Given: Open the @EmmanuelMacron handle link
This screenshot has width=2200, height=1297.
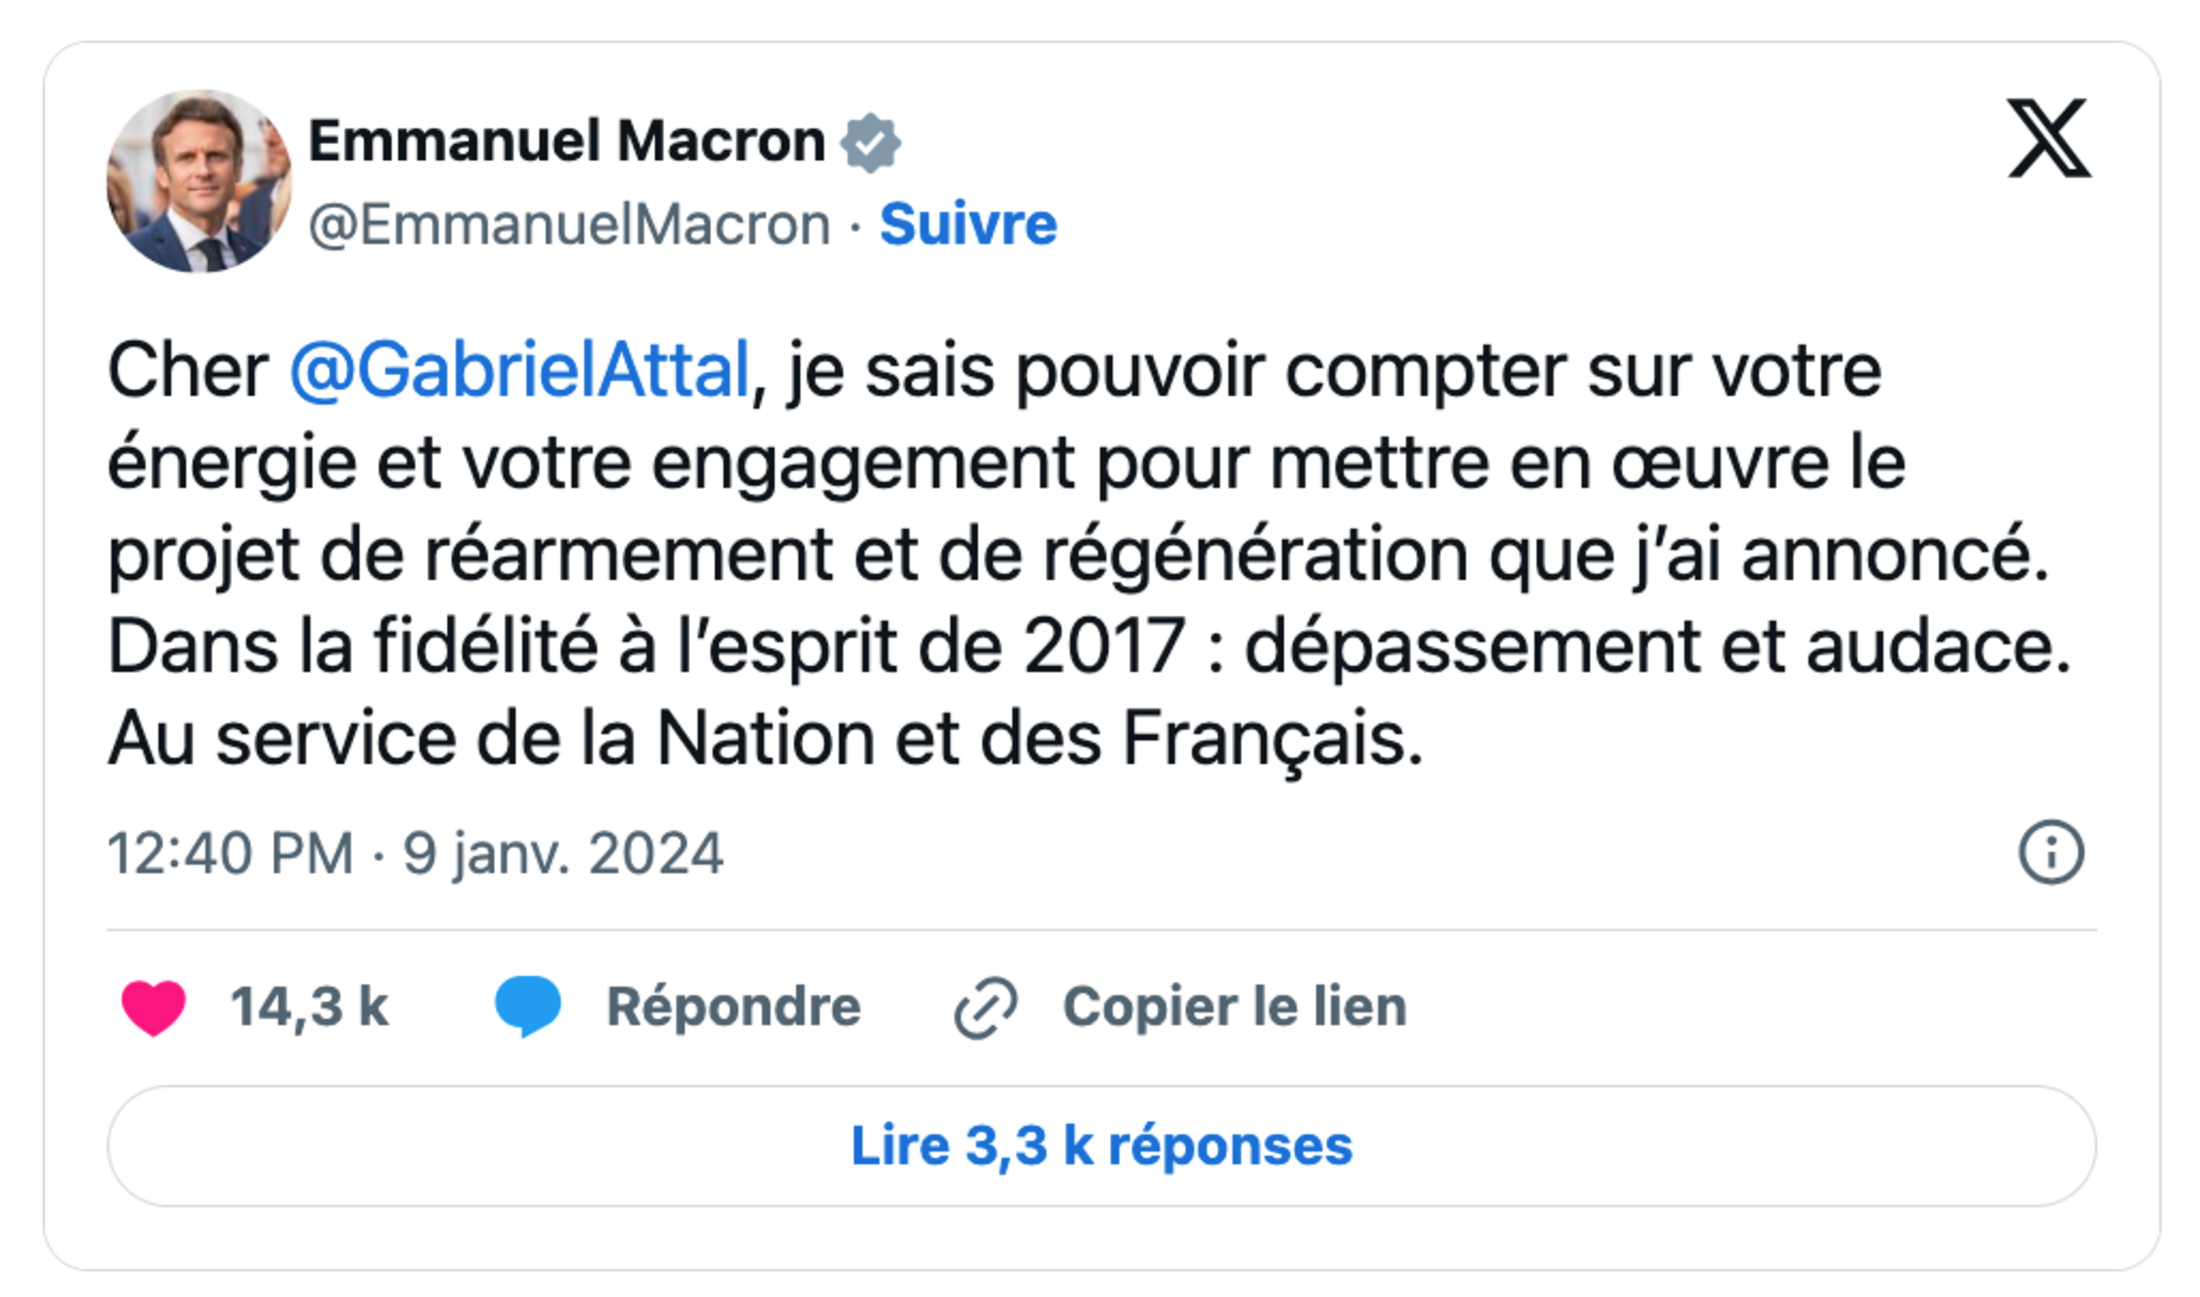Looking at the screenshot, I should tap(569, 224).
